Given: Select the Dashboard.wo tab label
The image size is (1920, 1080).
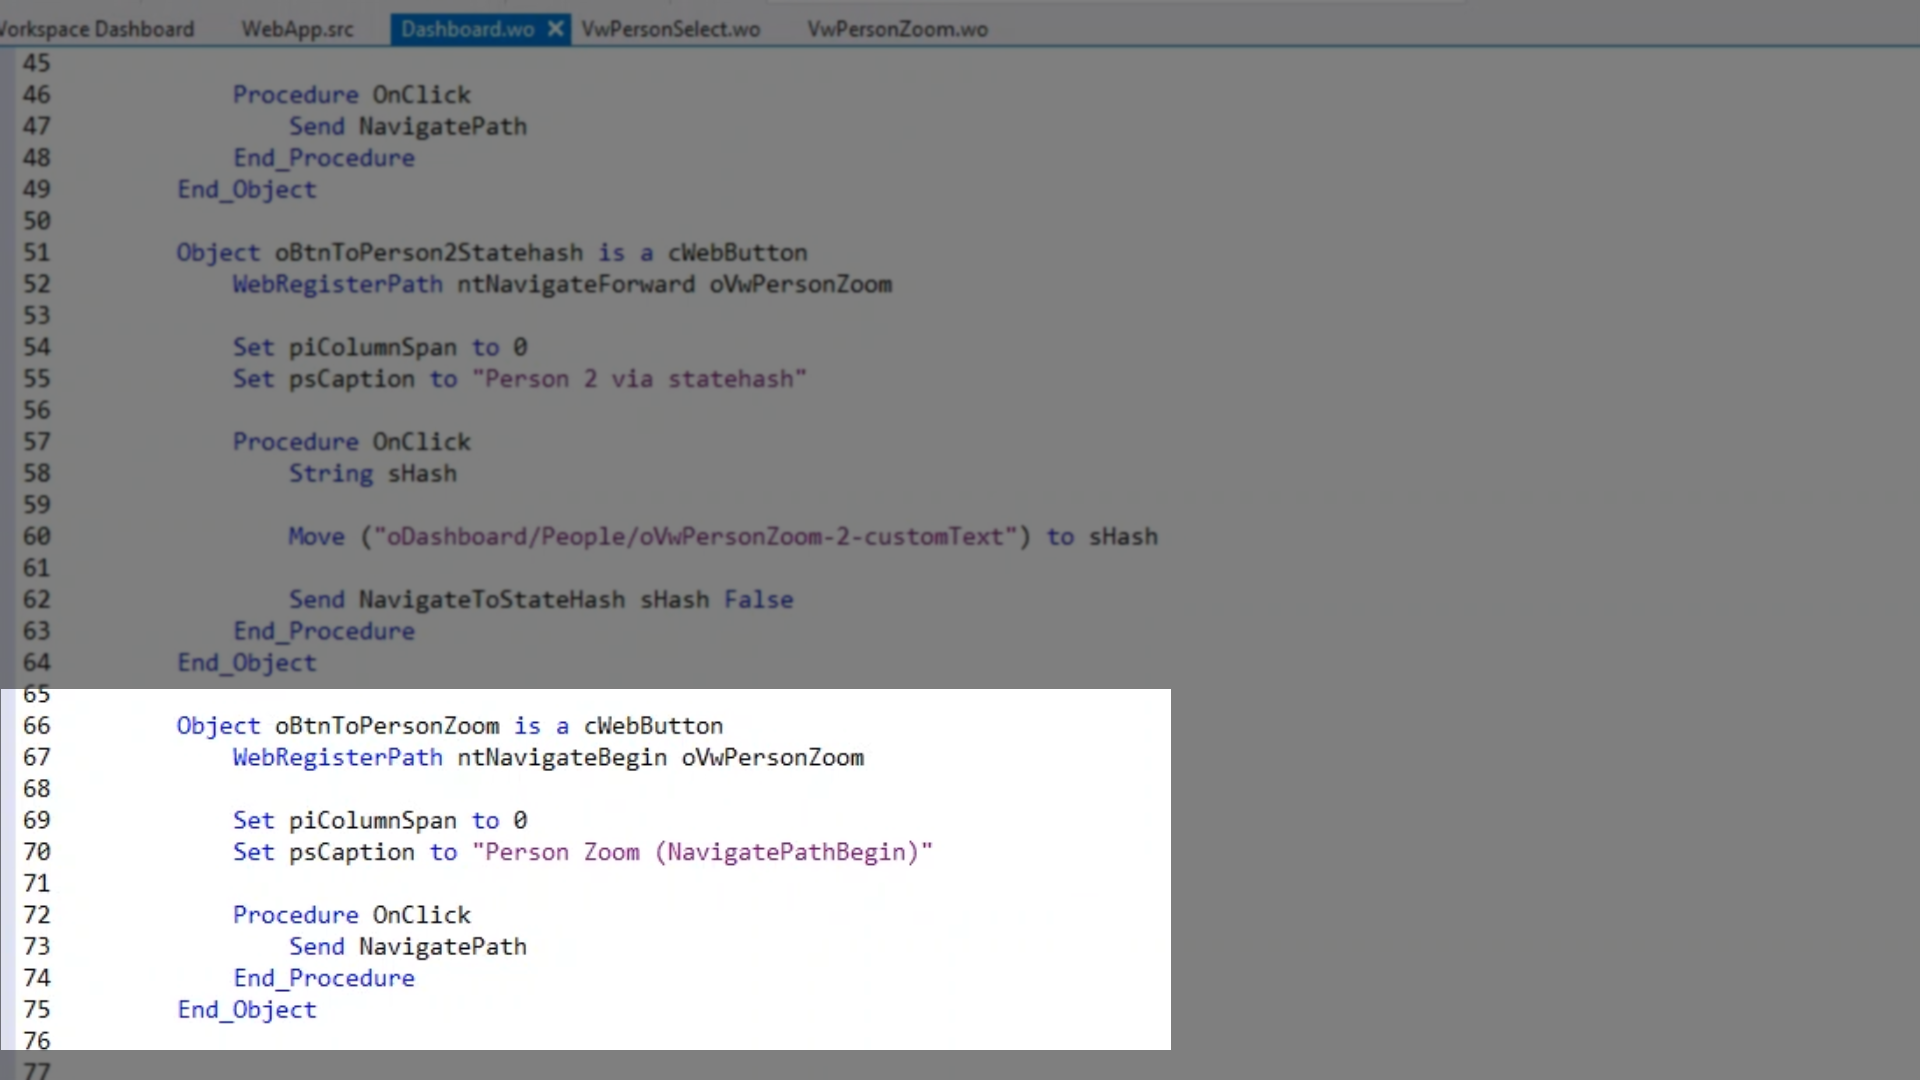Looking at the screenshot, I should 467,29.
